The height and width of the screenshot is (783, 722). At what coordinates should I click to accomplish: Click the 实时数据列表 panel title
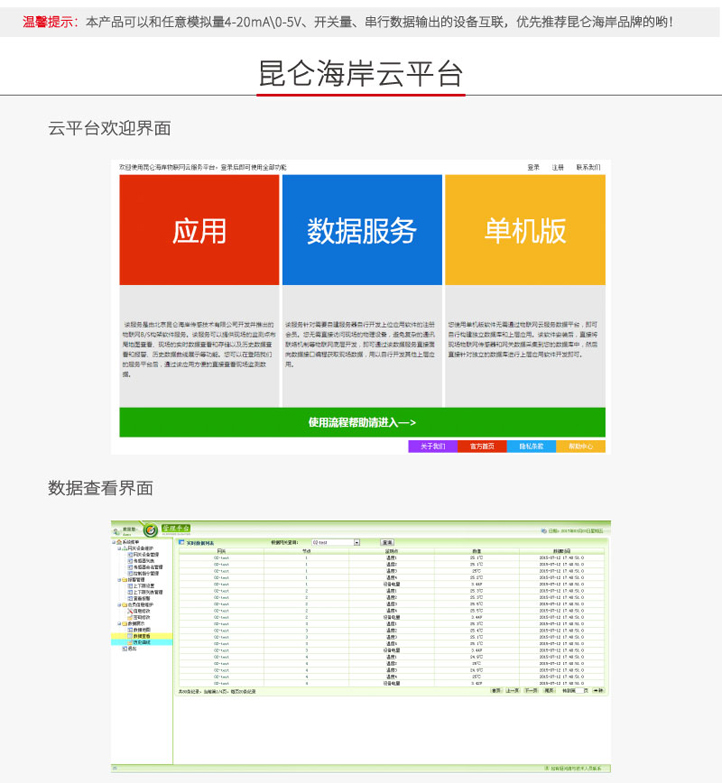pyautogui.click(x=200, y=543)
